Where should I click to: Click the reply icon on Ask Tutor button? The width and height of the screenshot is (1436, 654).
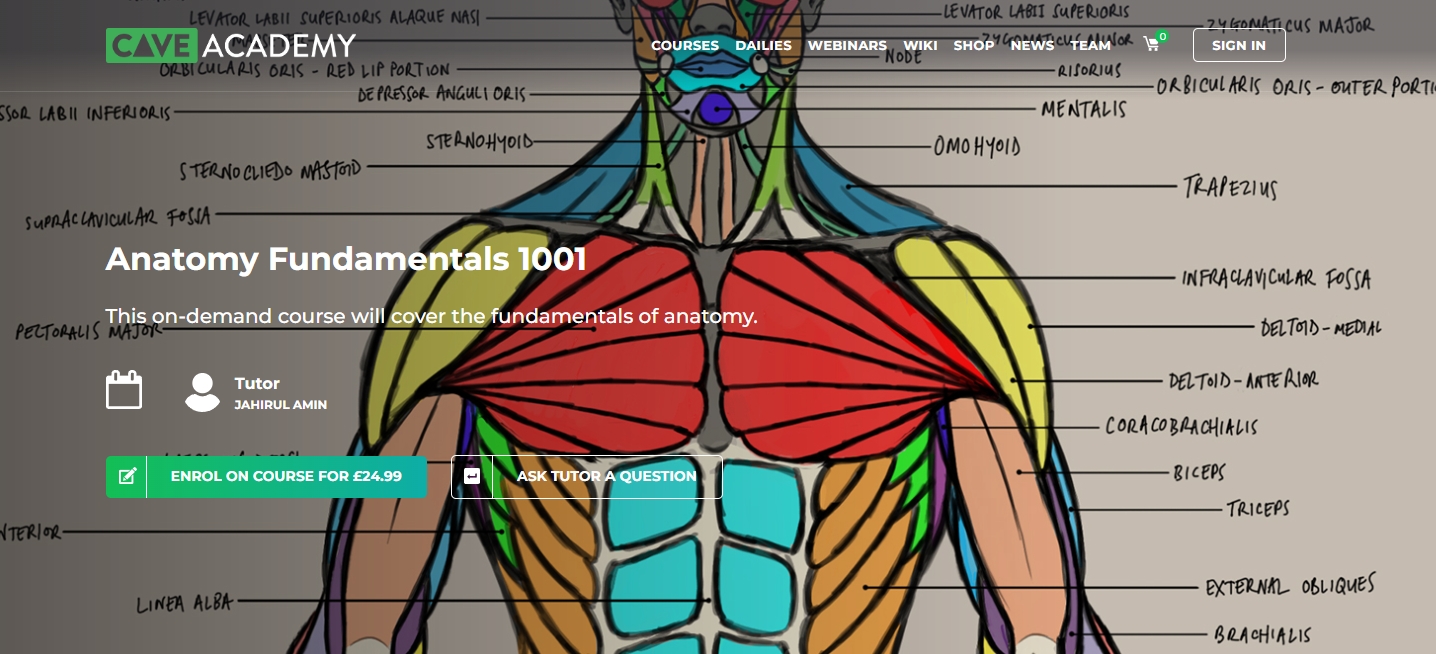(x=472, y=476)
